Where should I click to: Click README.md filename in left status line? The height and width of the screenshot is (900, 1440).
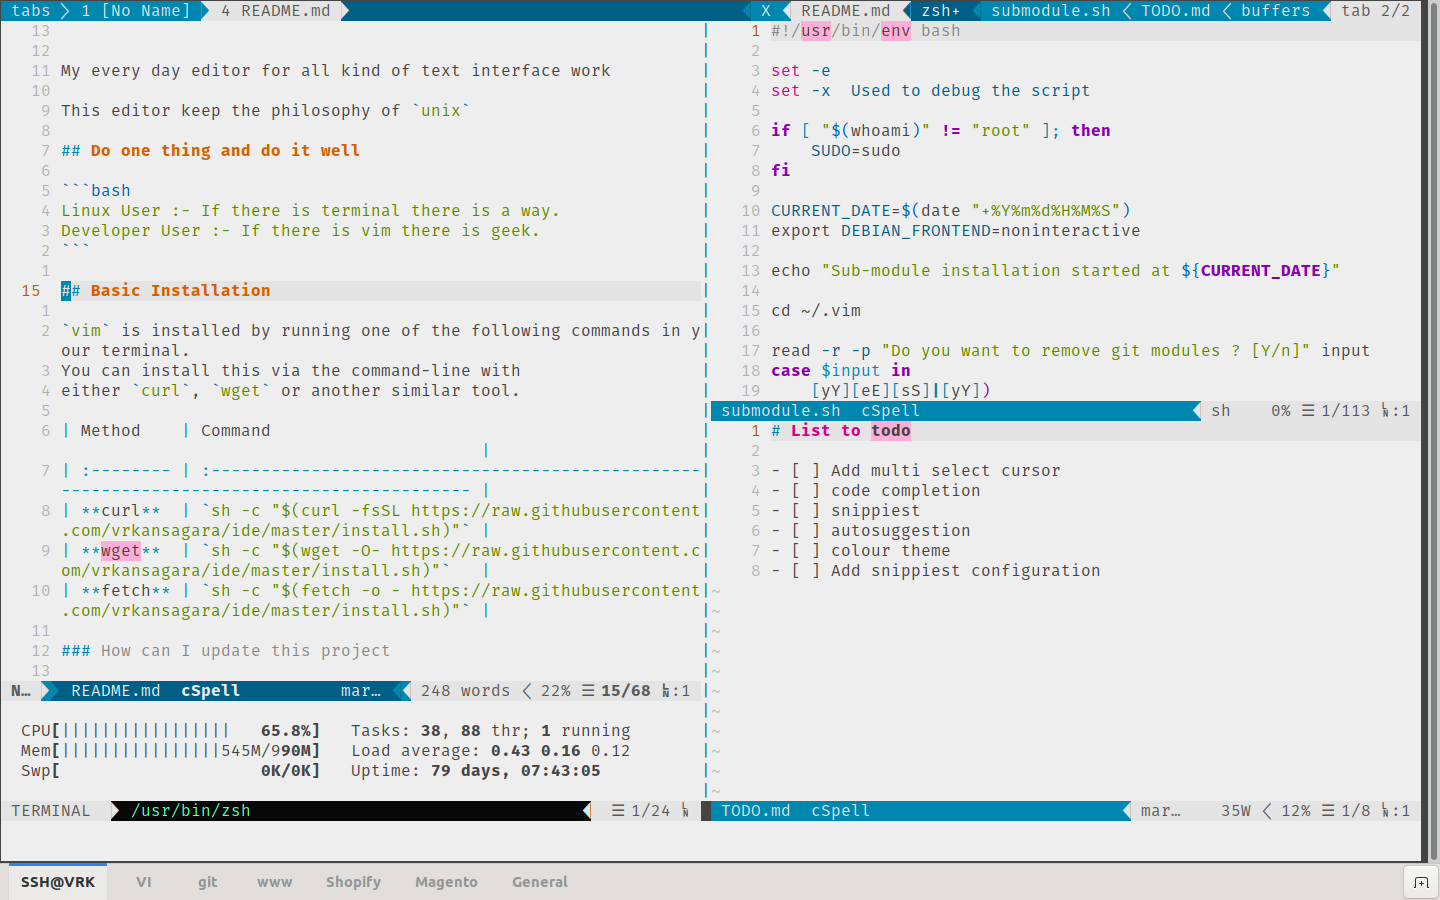point(116,691)
